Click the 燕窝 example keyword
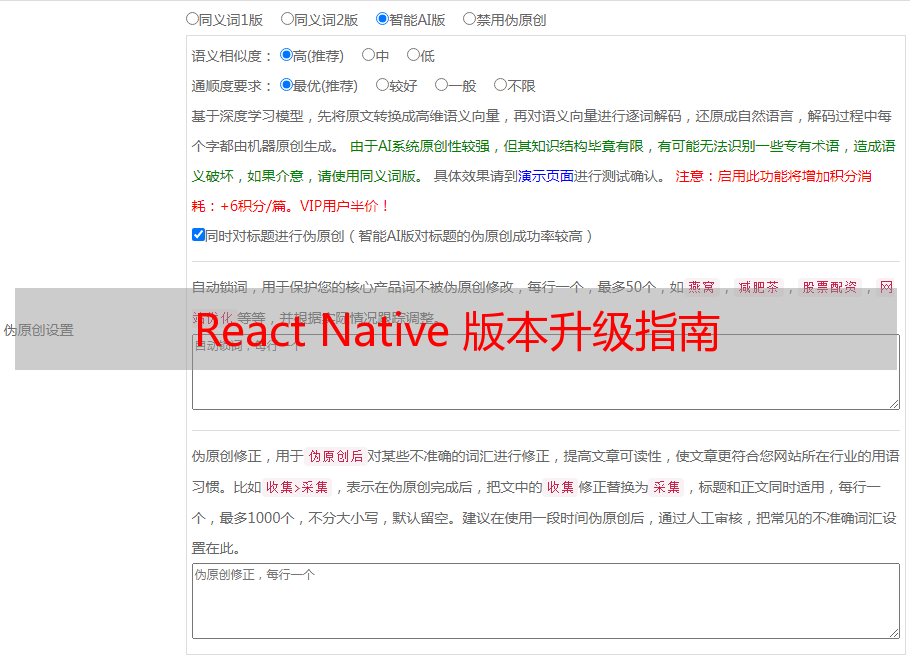The image size is (911, 658). [x=701, y=287]
